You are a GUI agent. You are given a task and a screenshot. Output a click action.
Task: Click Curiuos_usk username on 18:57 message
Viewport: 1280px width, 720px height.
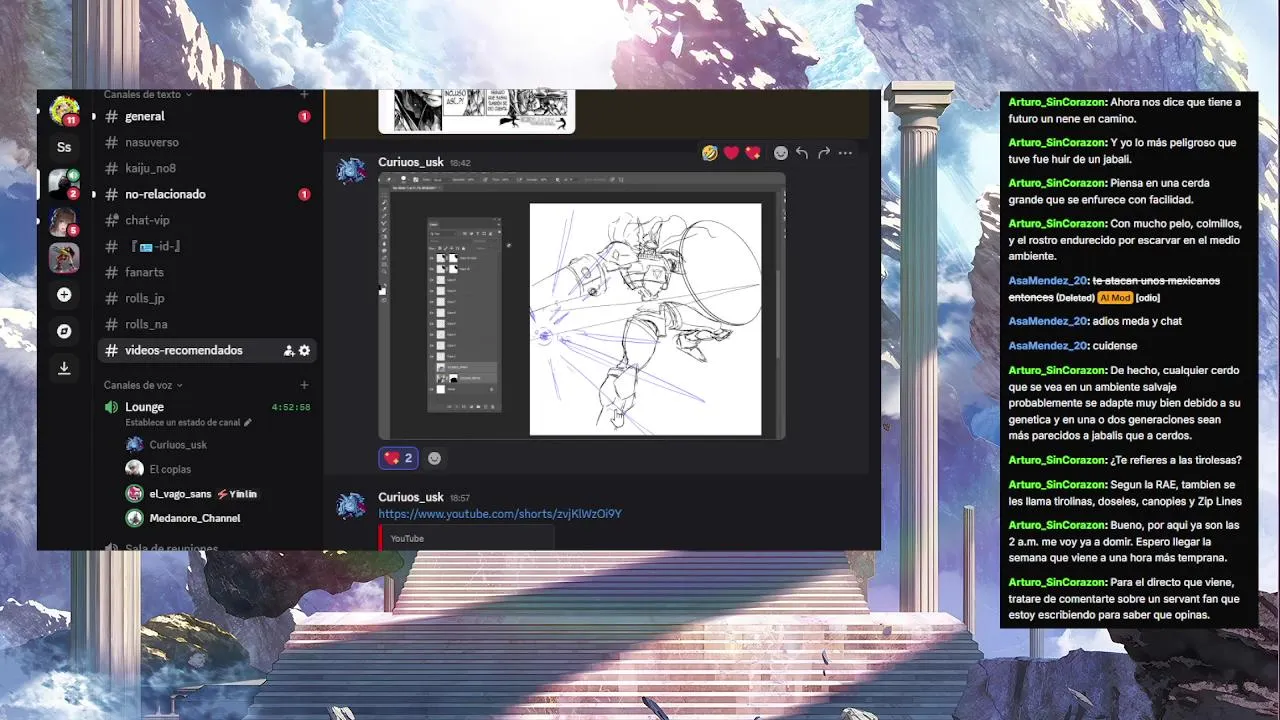click(x=410, y=497)
